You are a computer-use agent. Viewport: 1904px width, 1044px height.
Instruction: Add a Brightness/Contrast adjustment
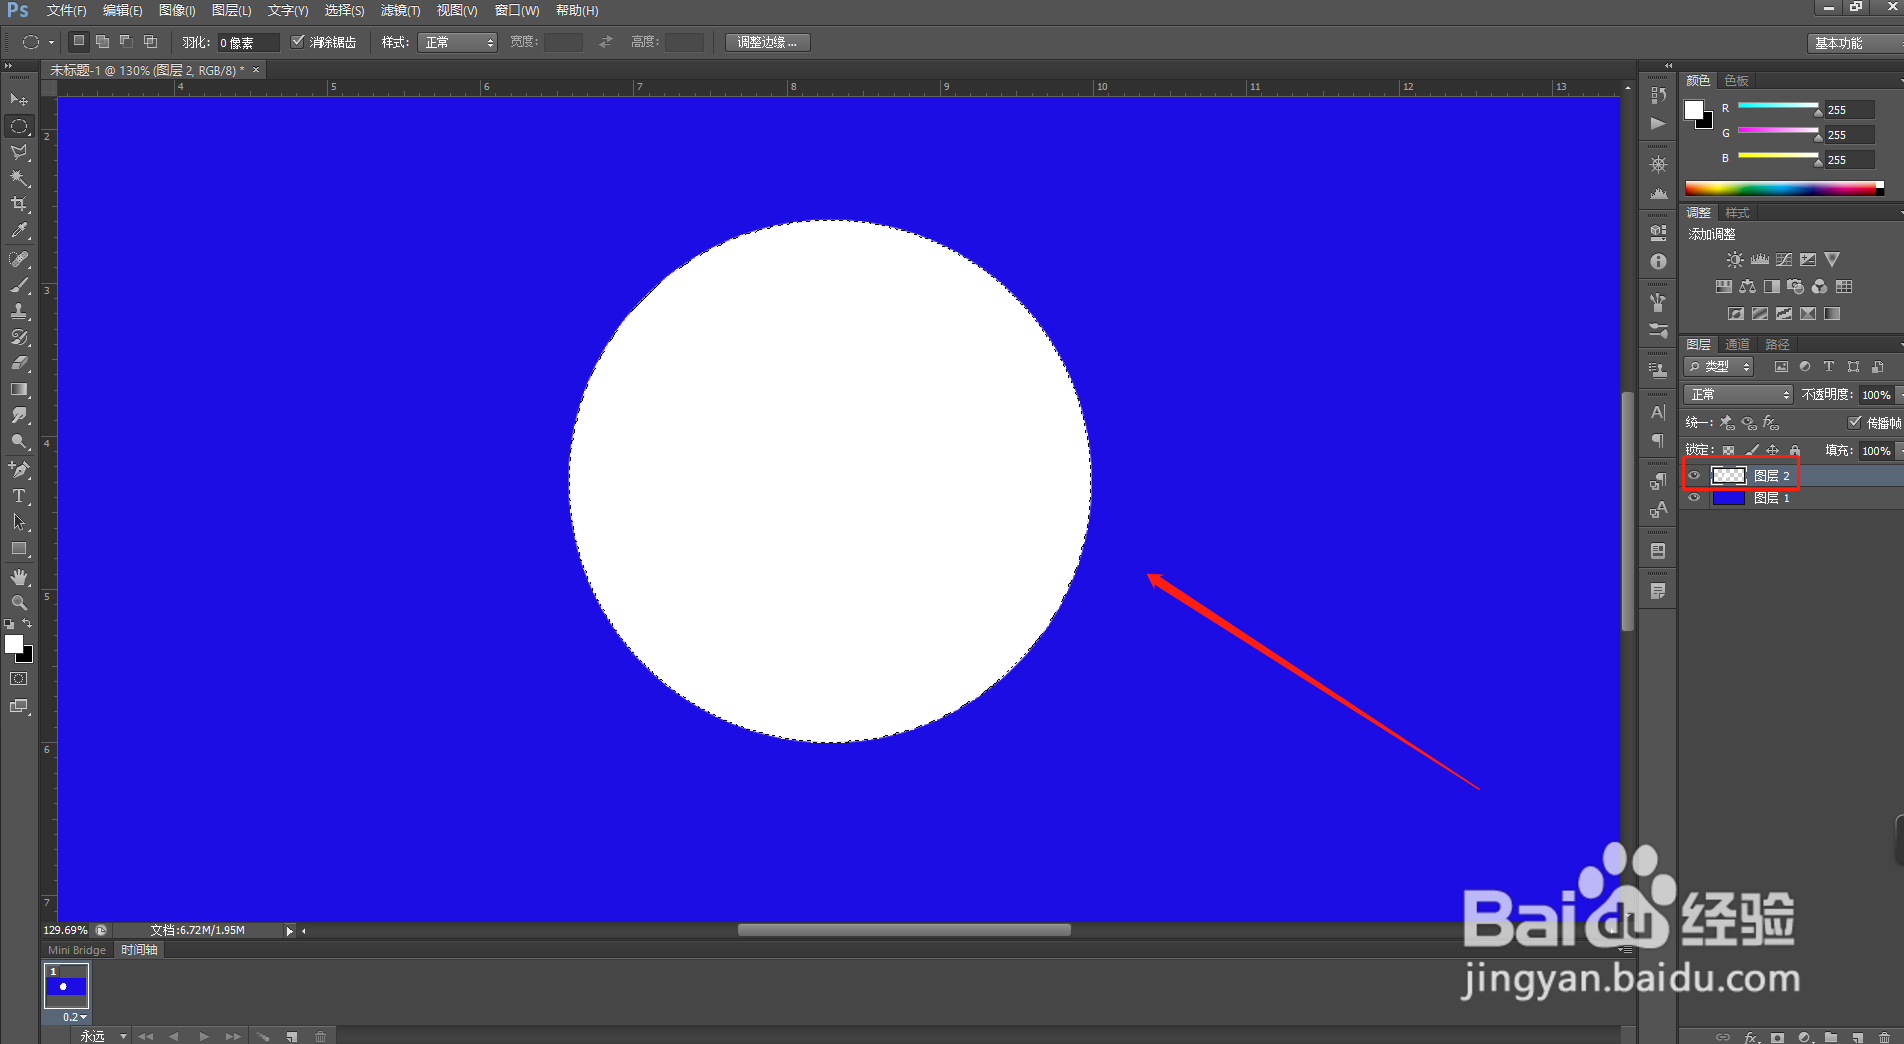(x=1735, y=260)
